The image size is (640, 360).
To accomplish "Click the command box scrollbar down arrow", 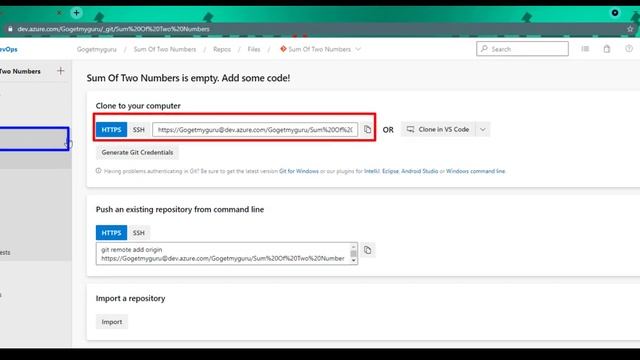I will pos(353,260).
